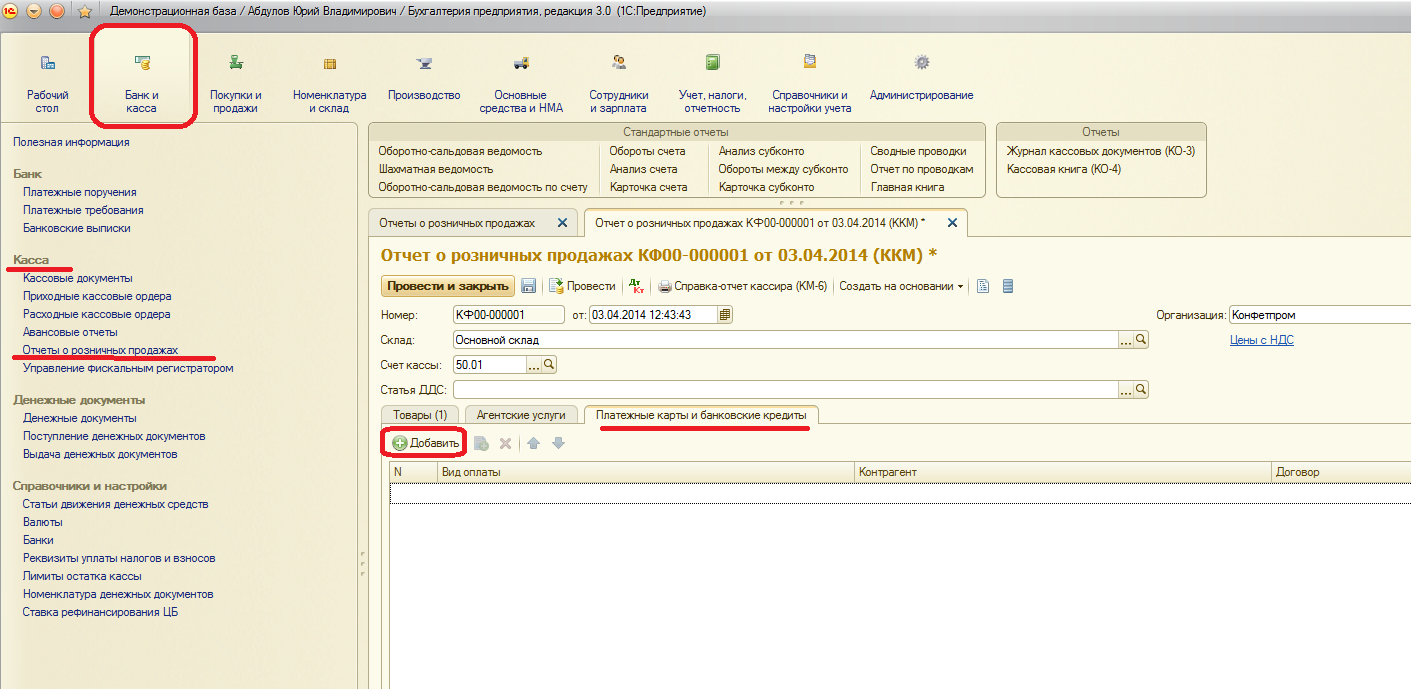
Task: Choose Склад via the ellipsis button
Action: coord(1126,340)
